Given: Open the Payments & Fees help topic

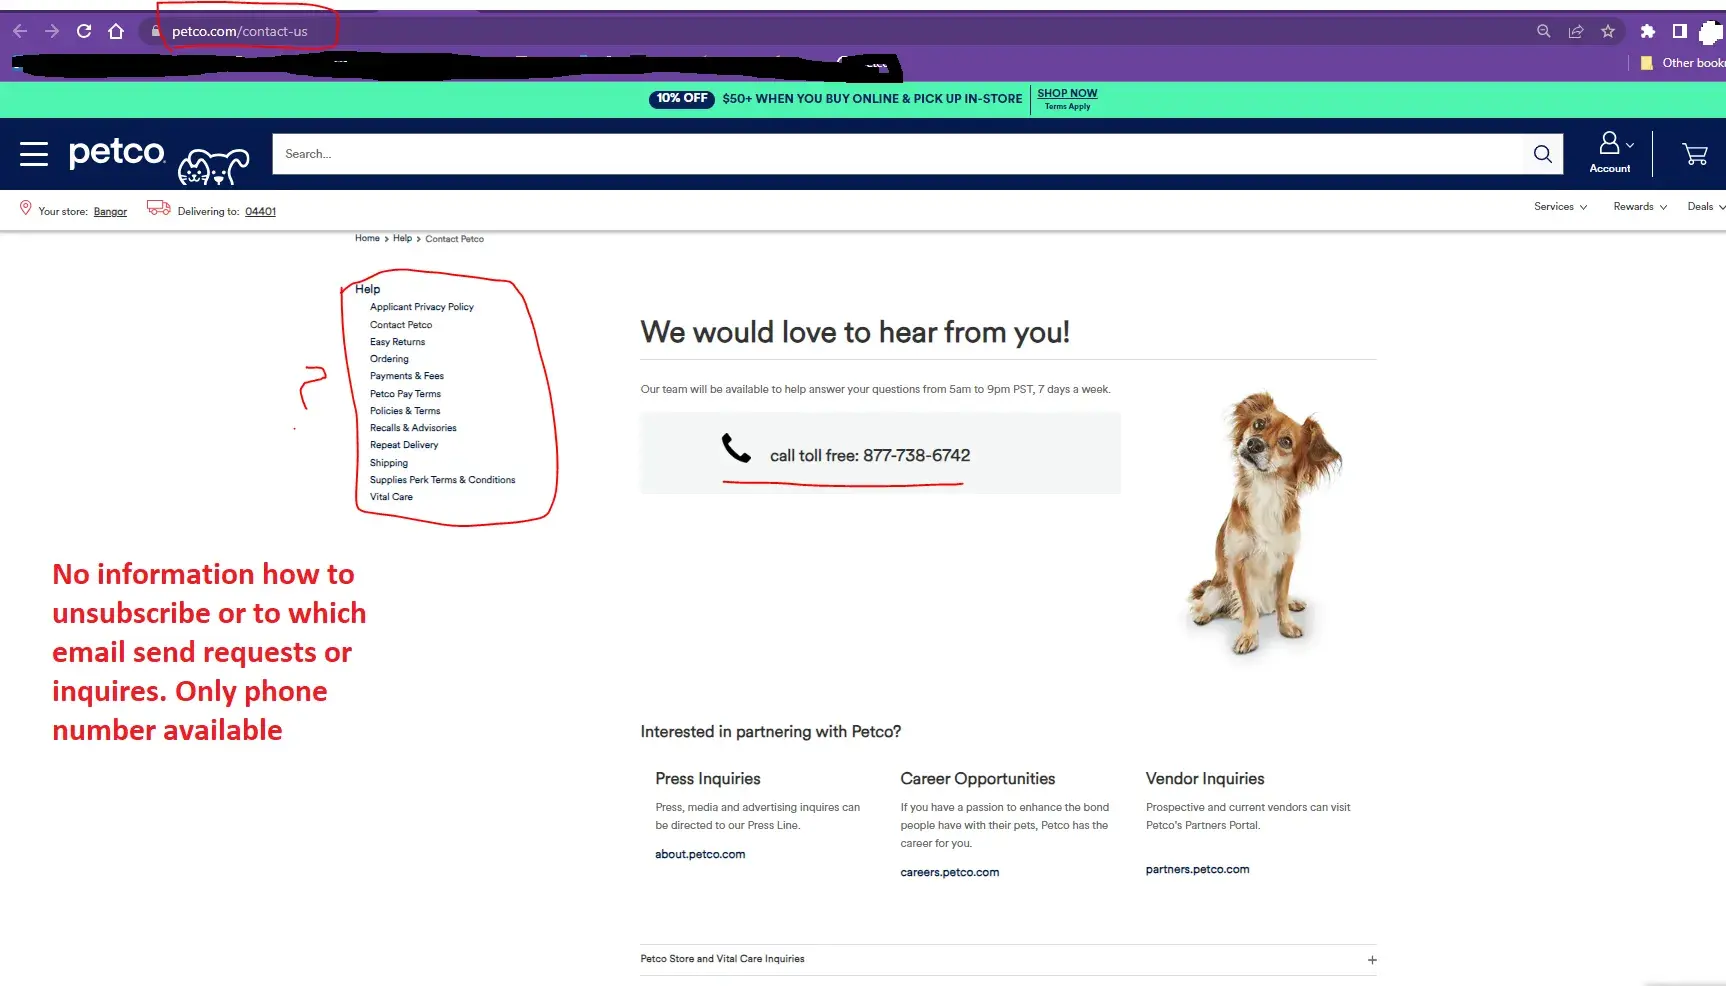Looking at the screenshot, I should pyautogui.click(x=407, y=376).
